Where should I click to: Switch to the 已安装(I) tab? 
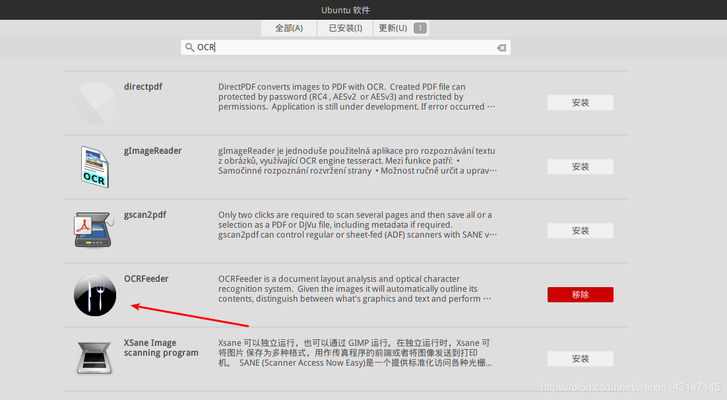[345, 28]
